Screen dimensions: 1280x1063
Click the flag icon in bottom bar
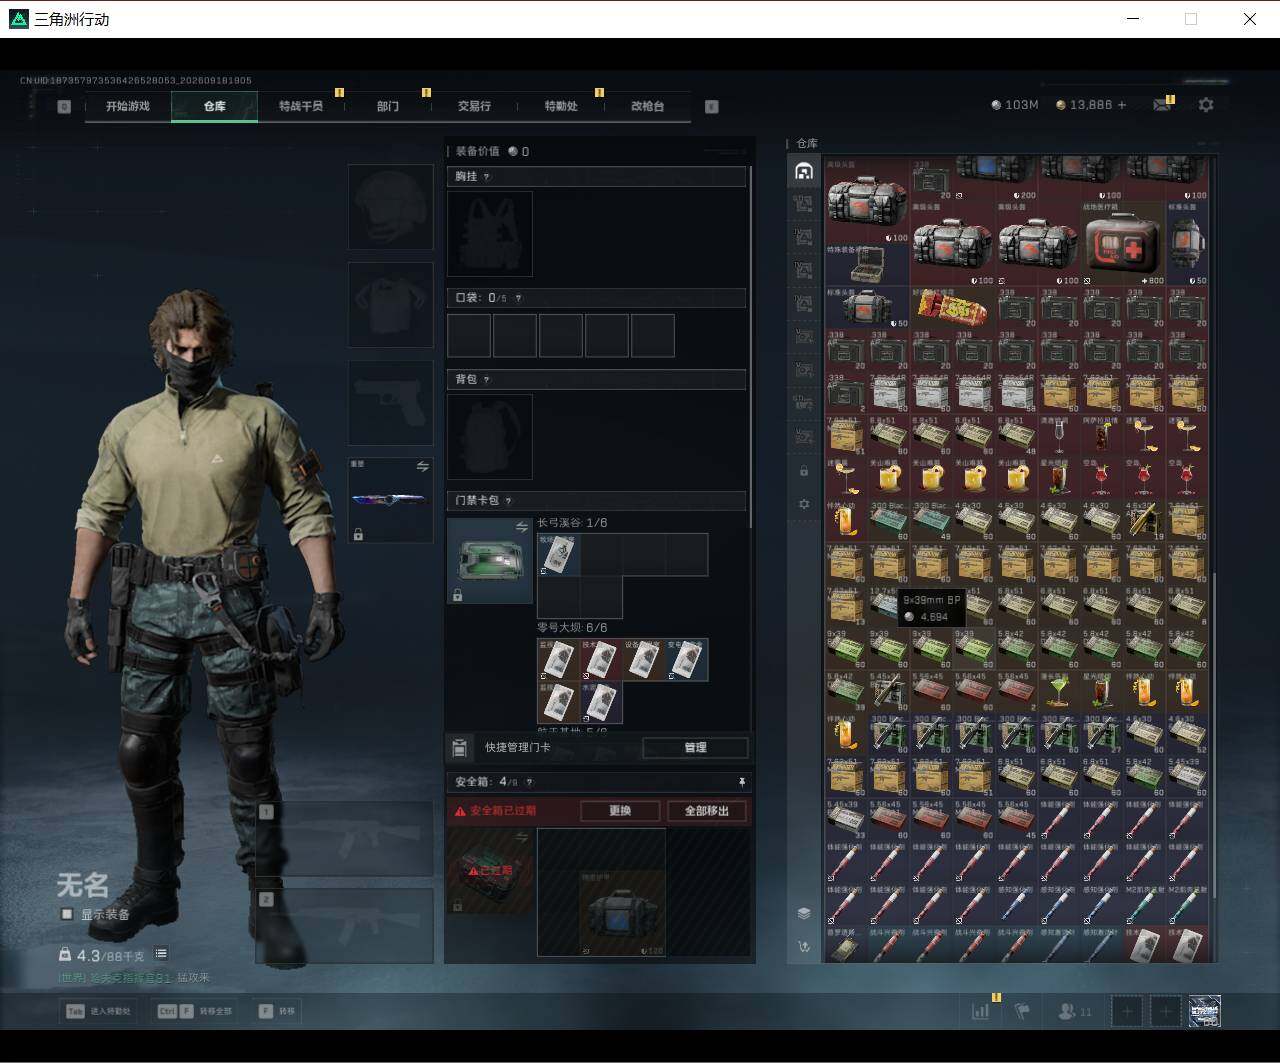[x=1022, y=1011]
